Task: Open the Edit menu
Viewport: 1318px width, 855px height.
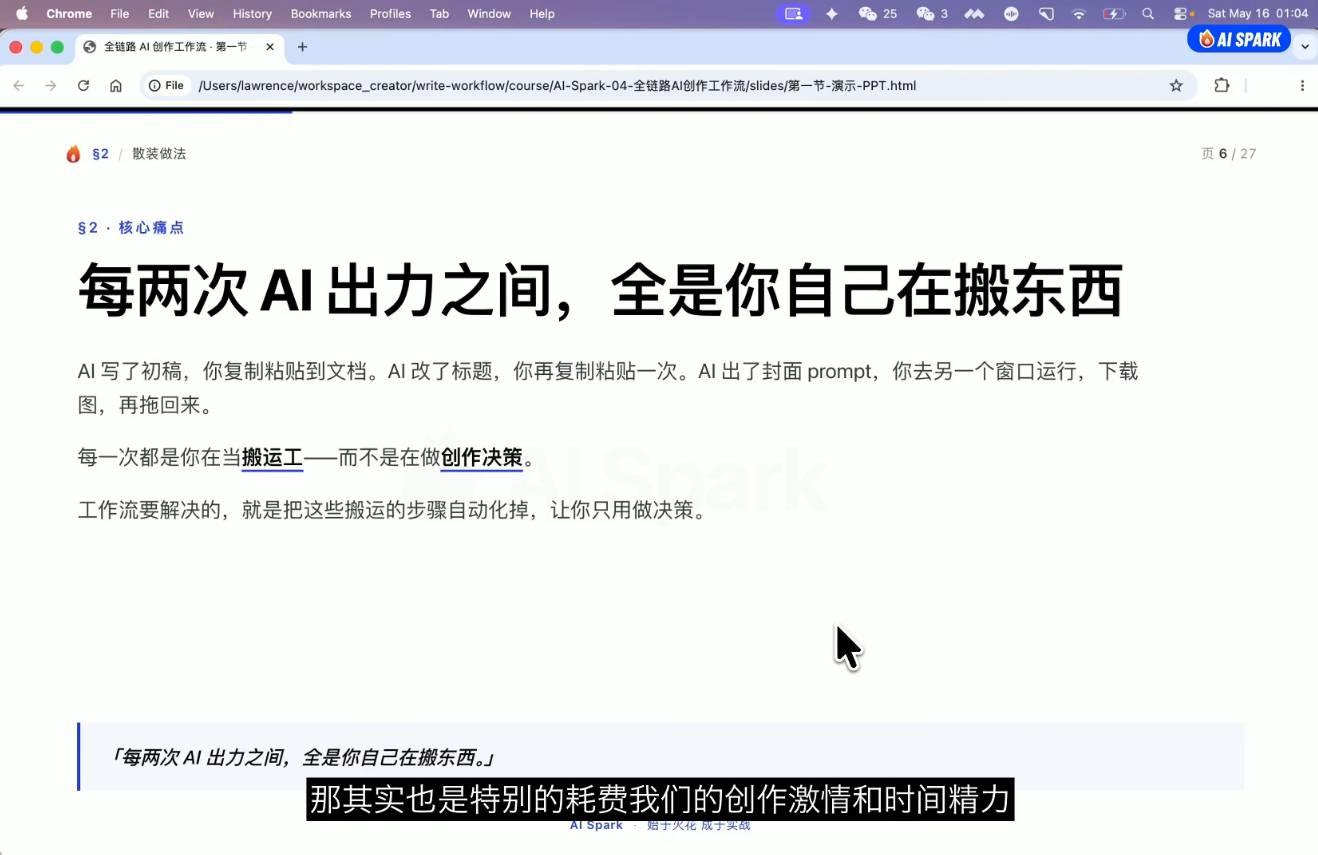Action: (x=158, y=14)
